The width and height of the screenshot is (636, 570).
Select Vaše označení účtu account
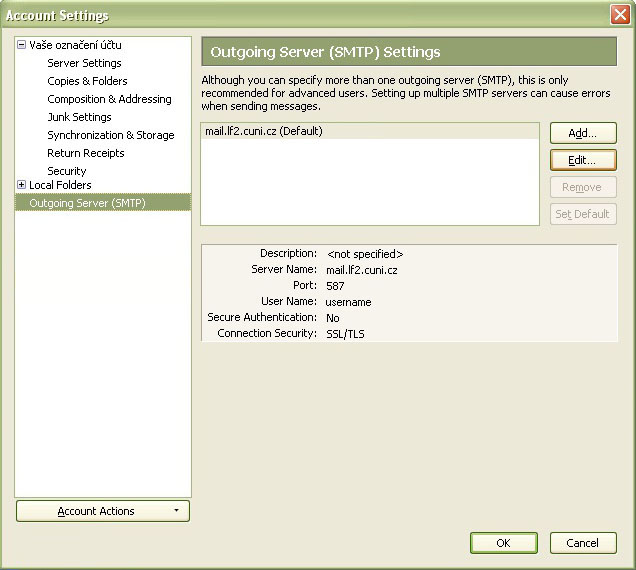tap(75, 45)
